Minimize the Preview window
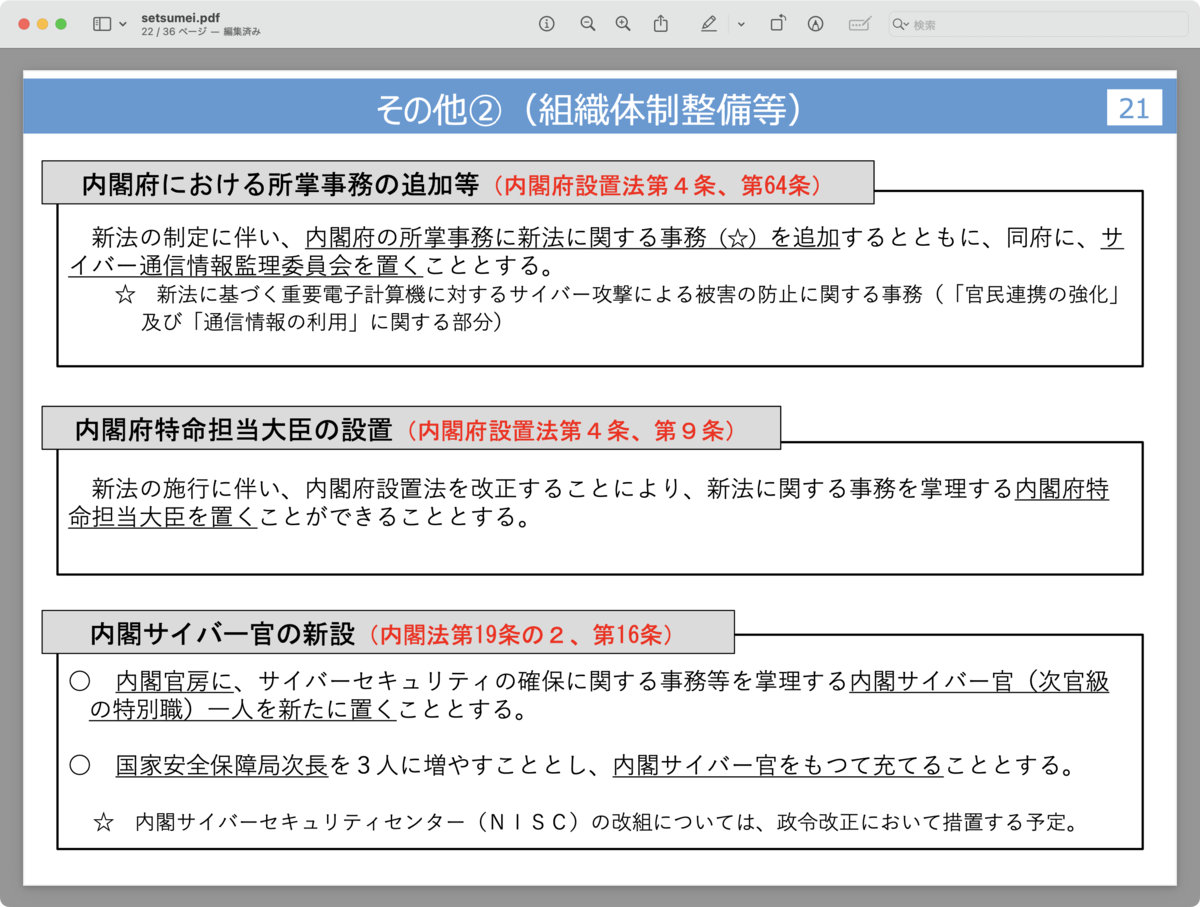Image resolution: width=1200 pixels, height=907 pixels. point(42,24)
